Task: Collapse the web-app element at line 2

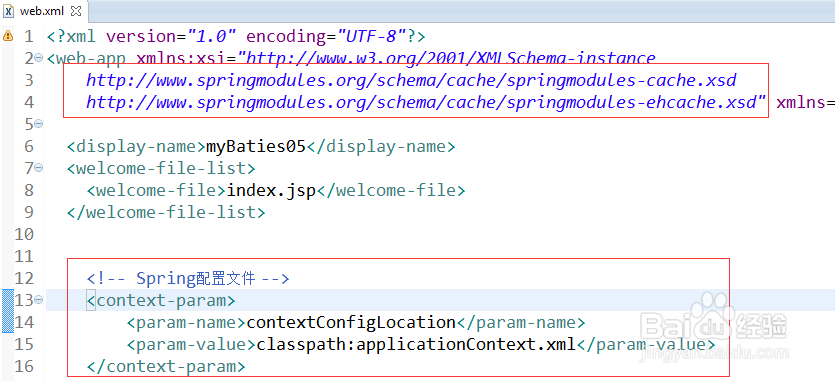Action: (38, 58)
